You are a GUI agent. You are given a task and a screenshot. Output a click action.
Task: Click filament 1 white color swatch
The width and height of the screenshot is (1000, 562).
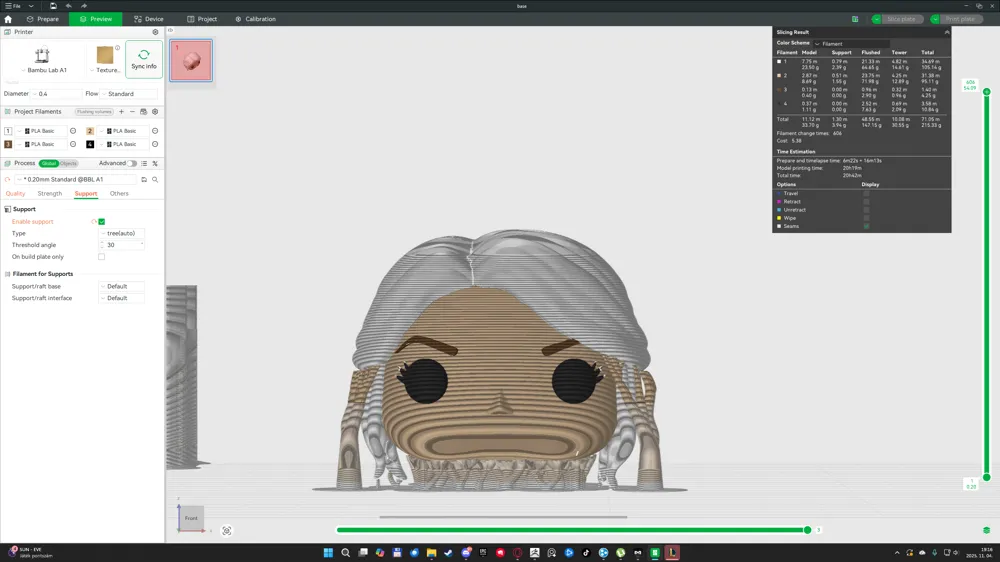[x=8, y=131]
